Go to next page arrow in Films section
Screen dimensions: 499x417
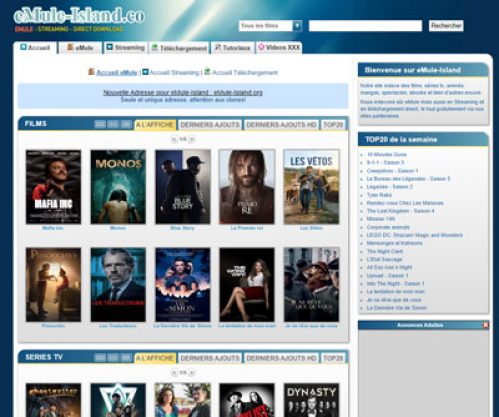coord(192,139)
